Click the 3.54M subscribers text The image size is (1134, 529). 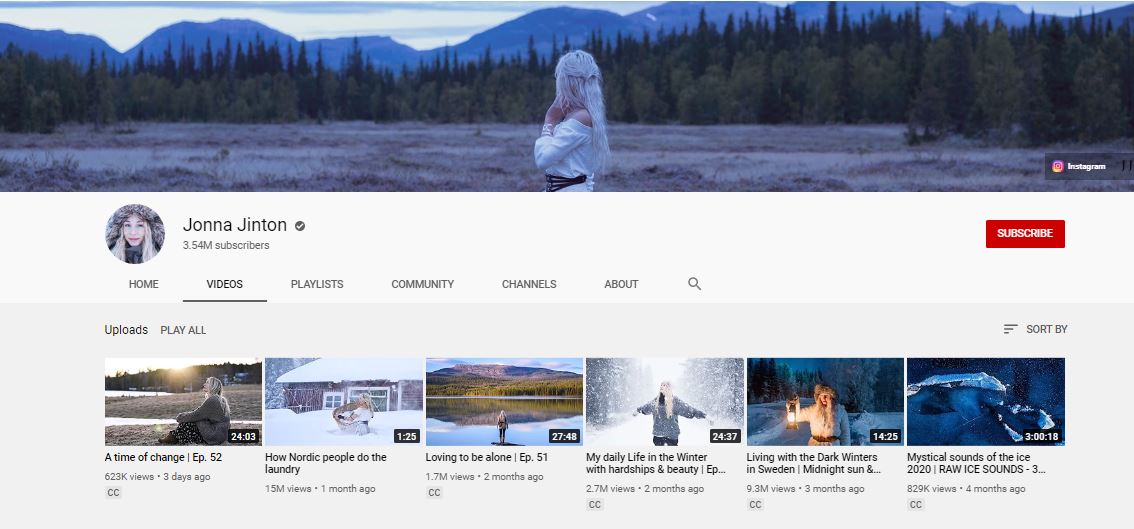226,245
